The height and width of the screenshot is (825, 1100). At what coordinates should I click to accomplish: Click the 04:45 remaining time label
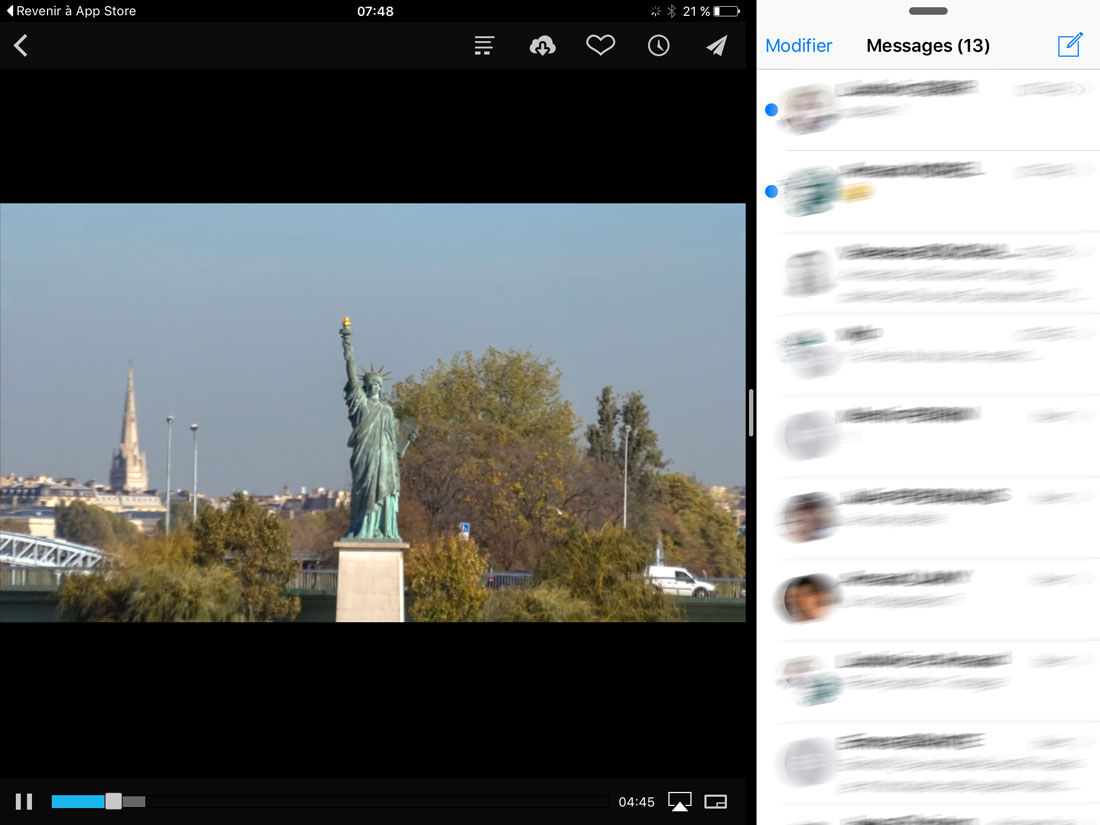pyautogui.click(x=636, y=802)
